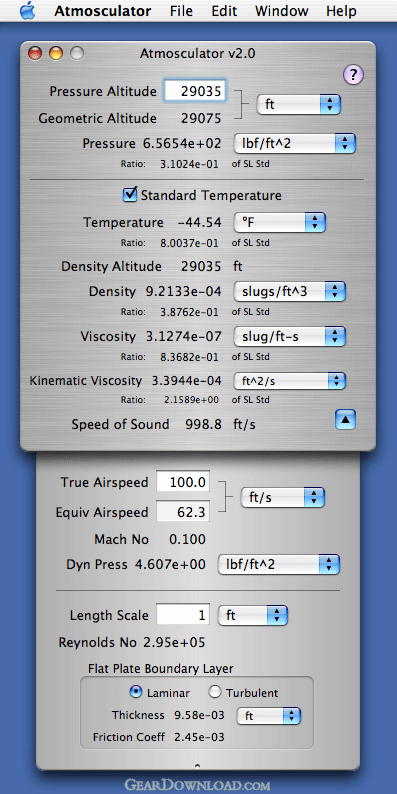Open the Kinematic Viscosity units dropdown ft^2/s
397x794 pixels.
coord(289,381)
